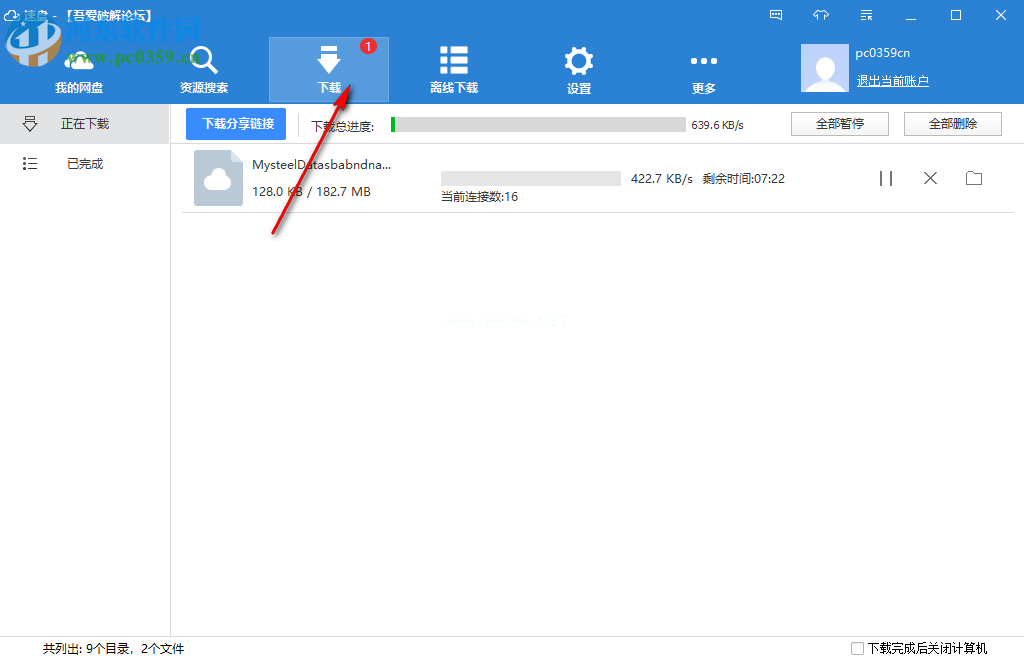Click the user avatar thumbnail
The width and height of the screenshot is (1024, 660).
tap(825, 68)
